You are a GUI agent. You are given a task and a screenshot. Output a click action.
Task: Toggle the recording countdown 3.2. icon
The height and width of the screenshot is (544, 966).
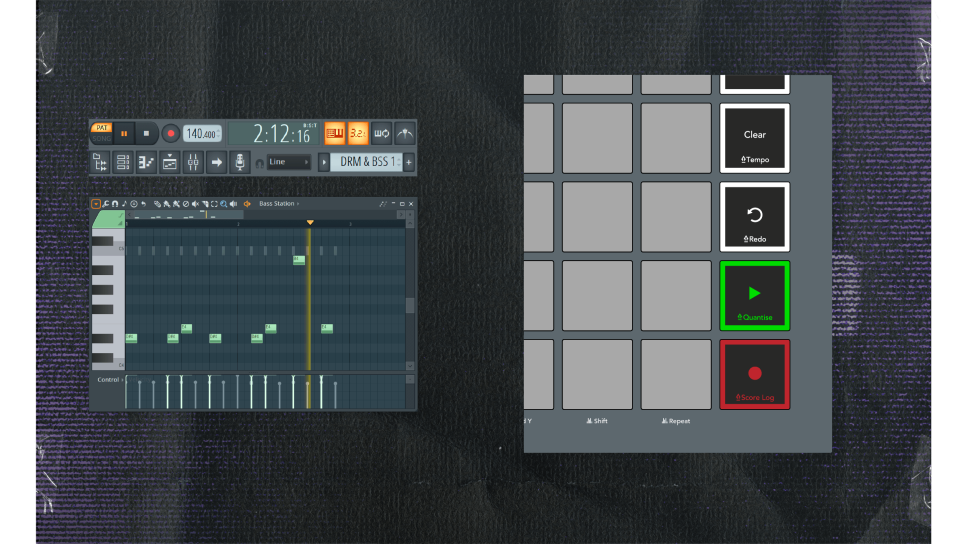click(x=358, y=133)
